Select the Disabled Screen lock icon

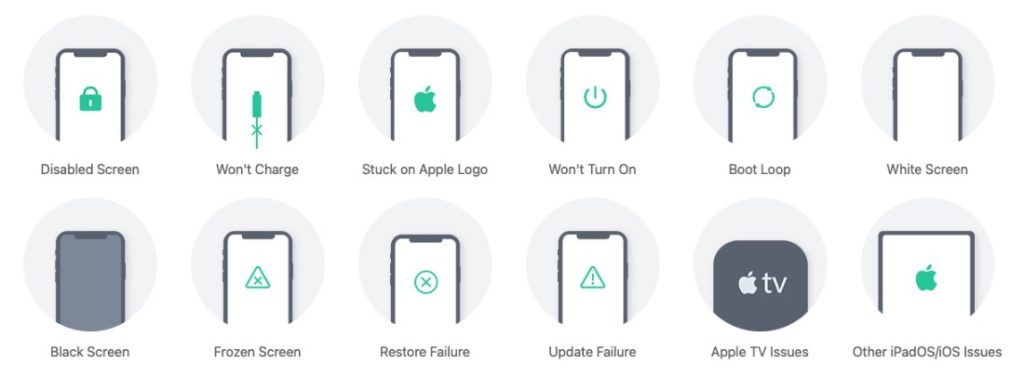90,99
